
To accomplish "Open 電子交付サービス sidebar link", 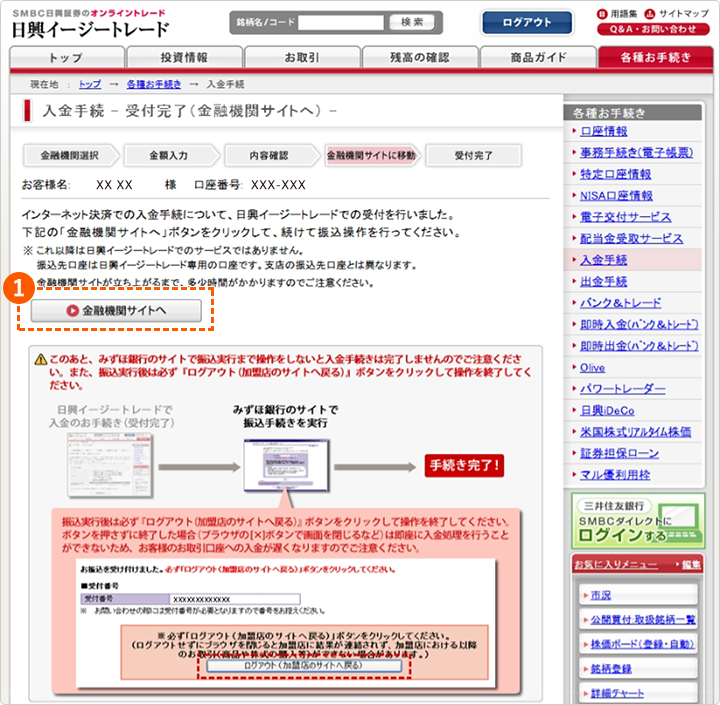I will 625,217.
